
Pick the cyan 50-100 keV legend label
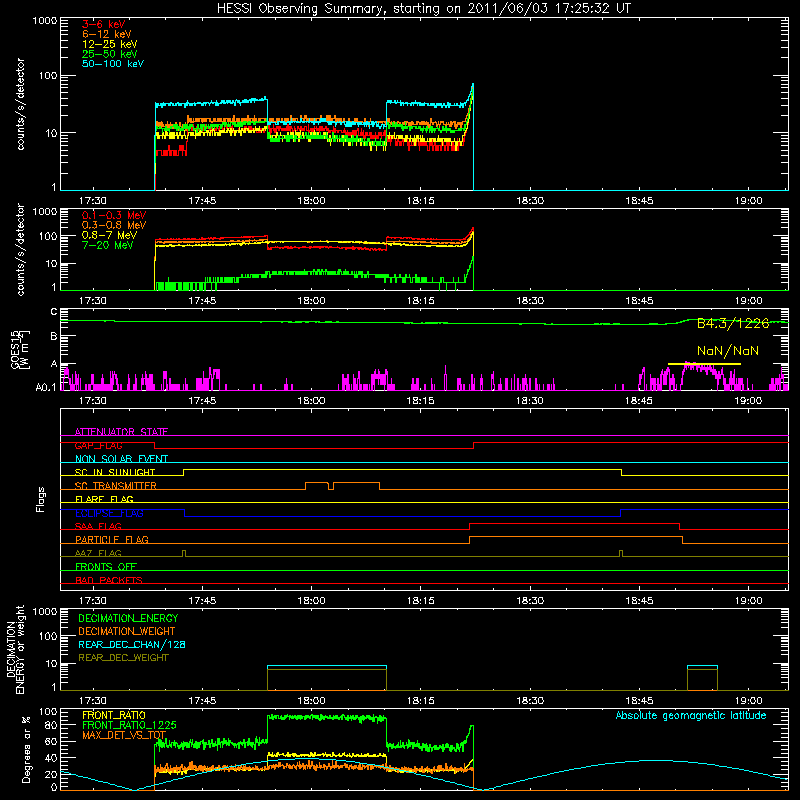pos(113,64)
